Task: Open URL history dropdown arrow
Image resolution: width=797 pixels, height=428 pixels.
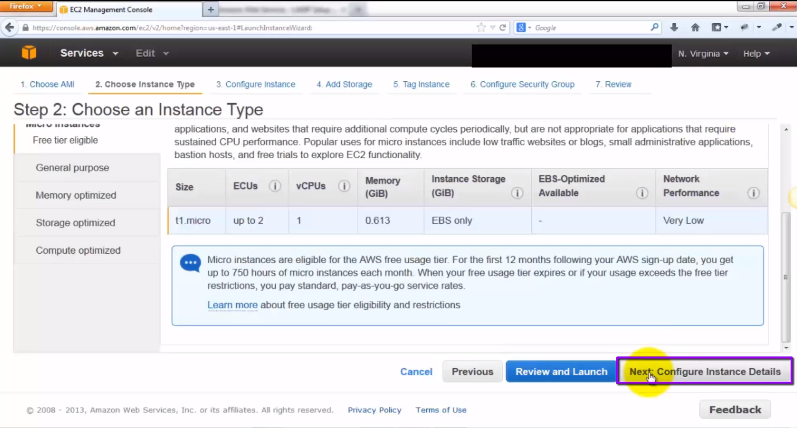Action: (x=493, y=27)
